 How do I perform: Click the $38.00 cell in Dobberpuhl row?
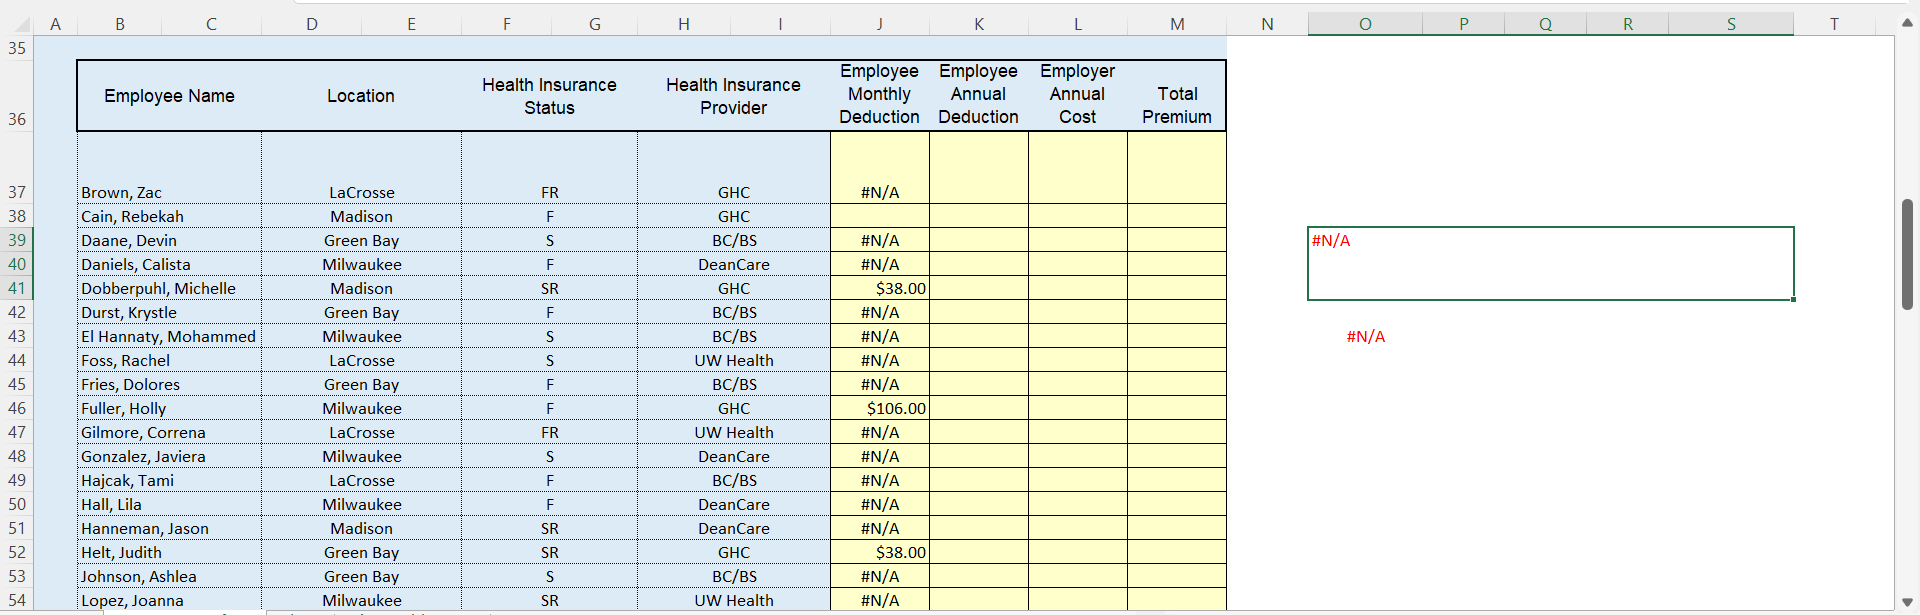click(879, 288)
